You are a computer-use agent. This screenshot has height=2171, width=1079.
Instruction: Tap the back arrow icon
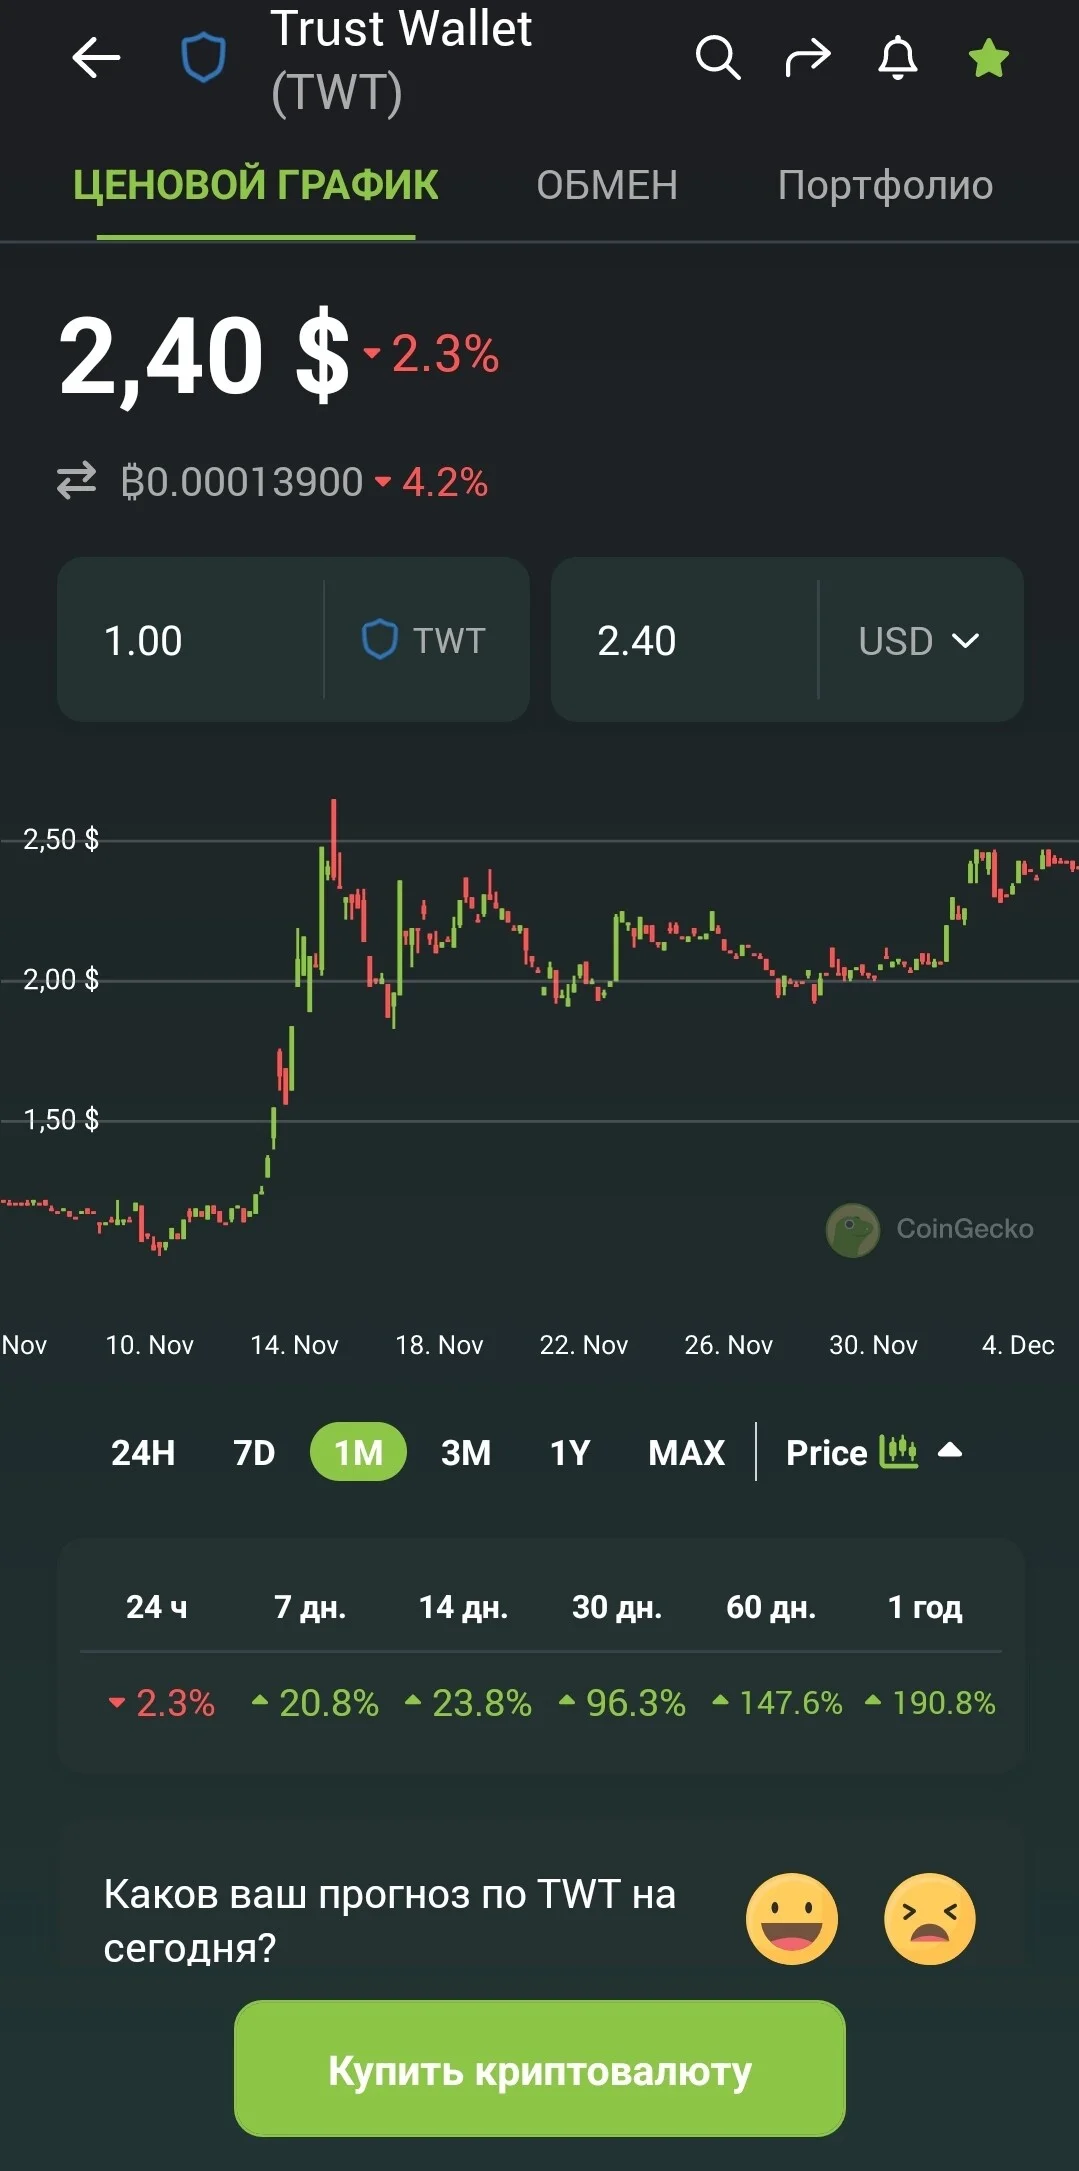pos(96,58)
